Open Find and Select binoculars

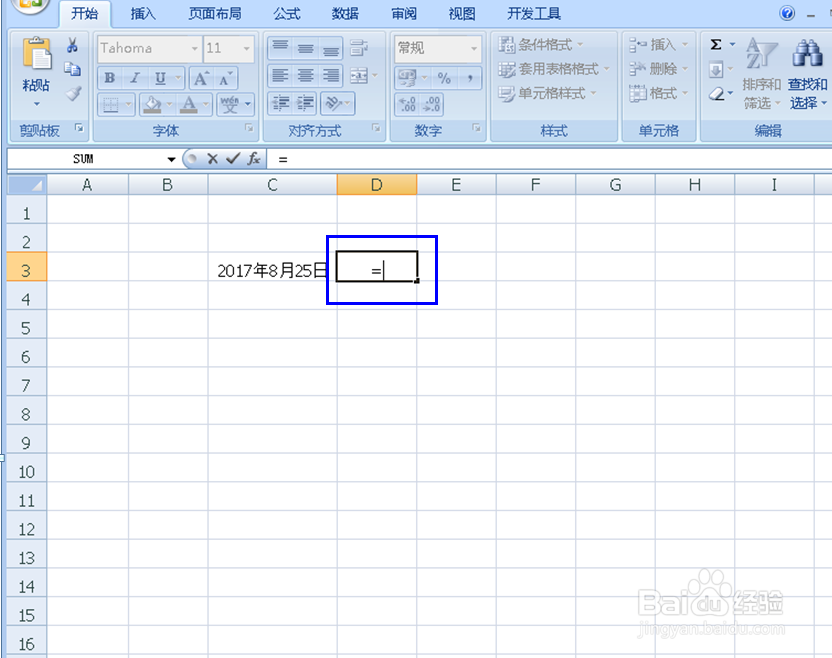point(807,73)
